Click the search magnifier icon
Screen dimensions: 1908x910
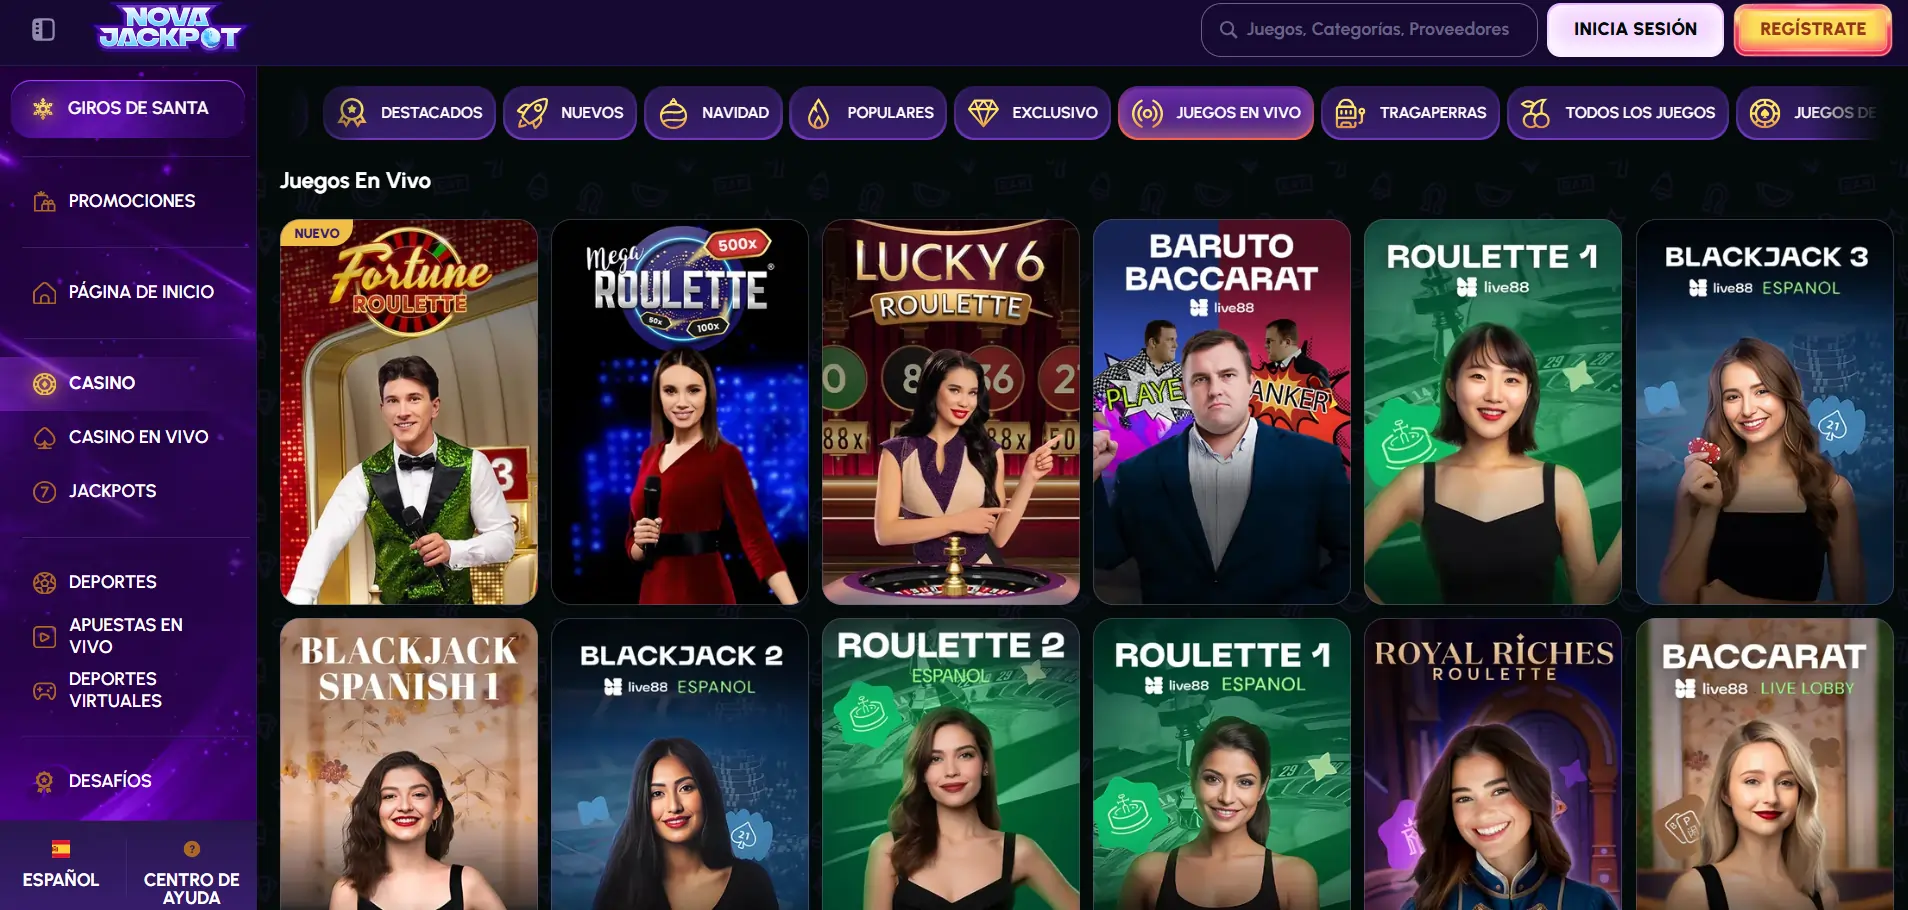1228,30
